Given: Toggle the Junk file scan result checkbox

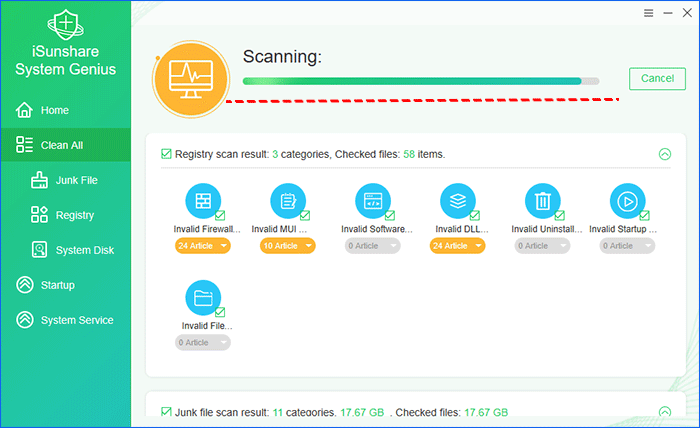Looking at the screenshot, I should click(x=166, y=411).
